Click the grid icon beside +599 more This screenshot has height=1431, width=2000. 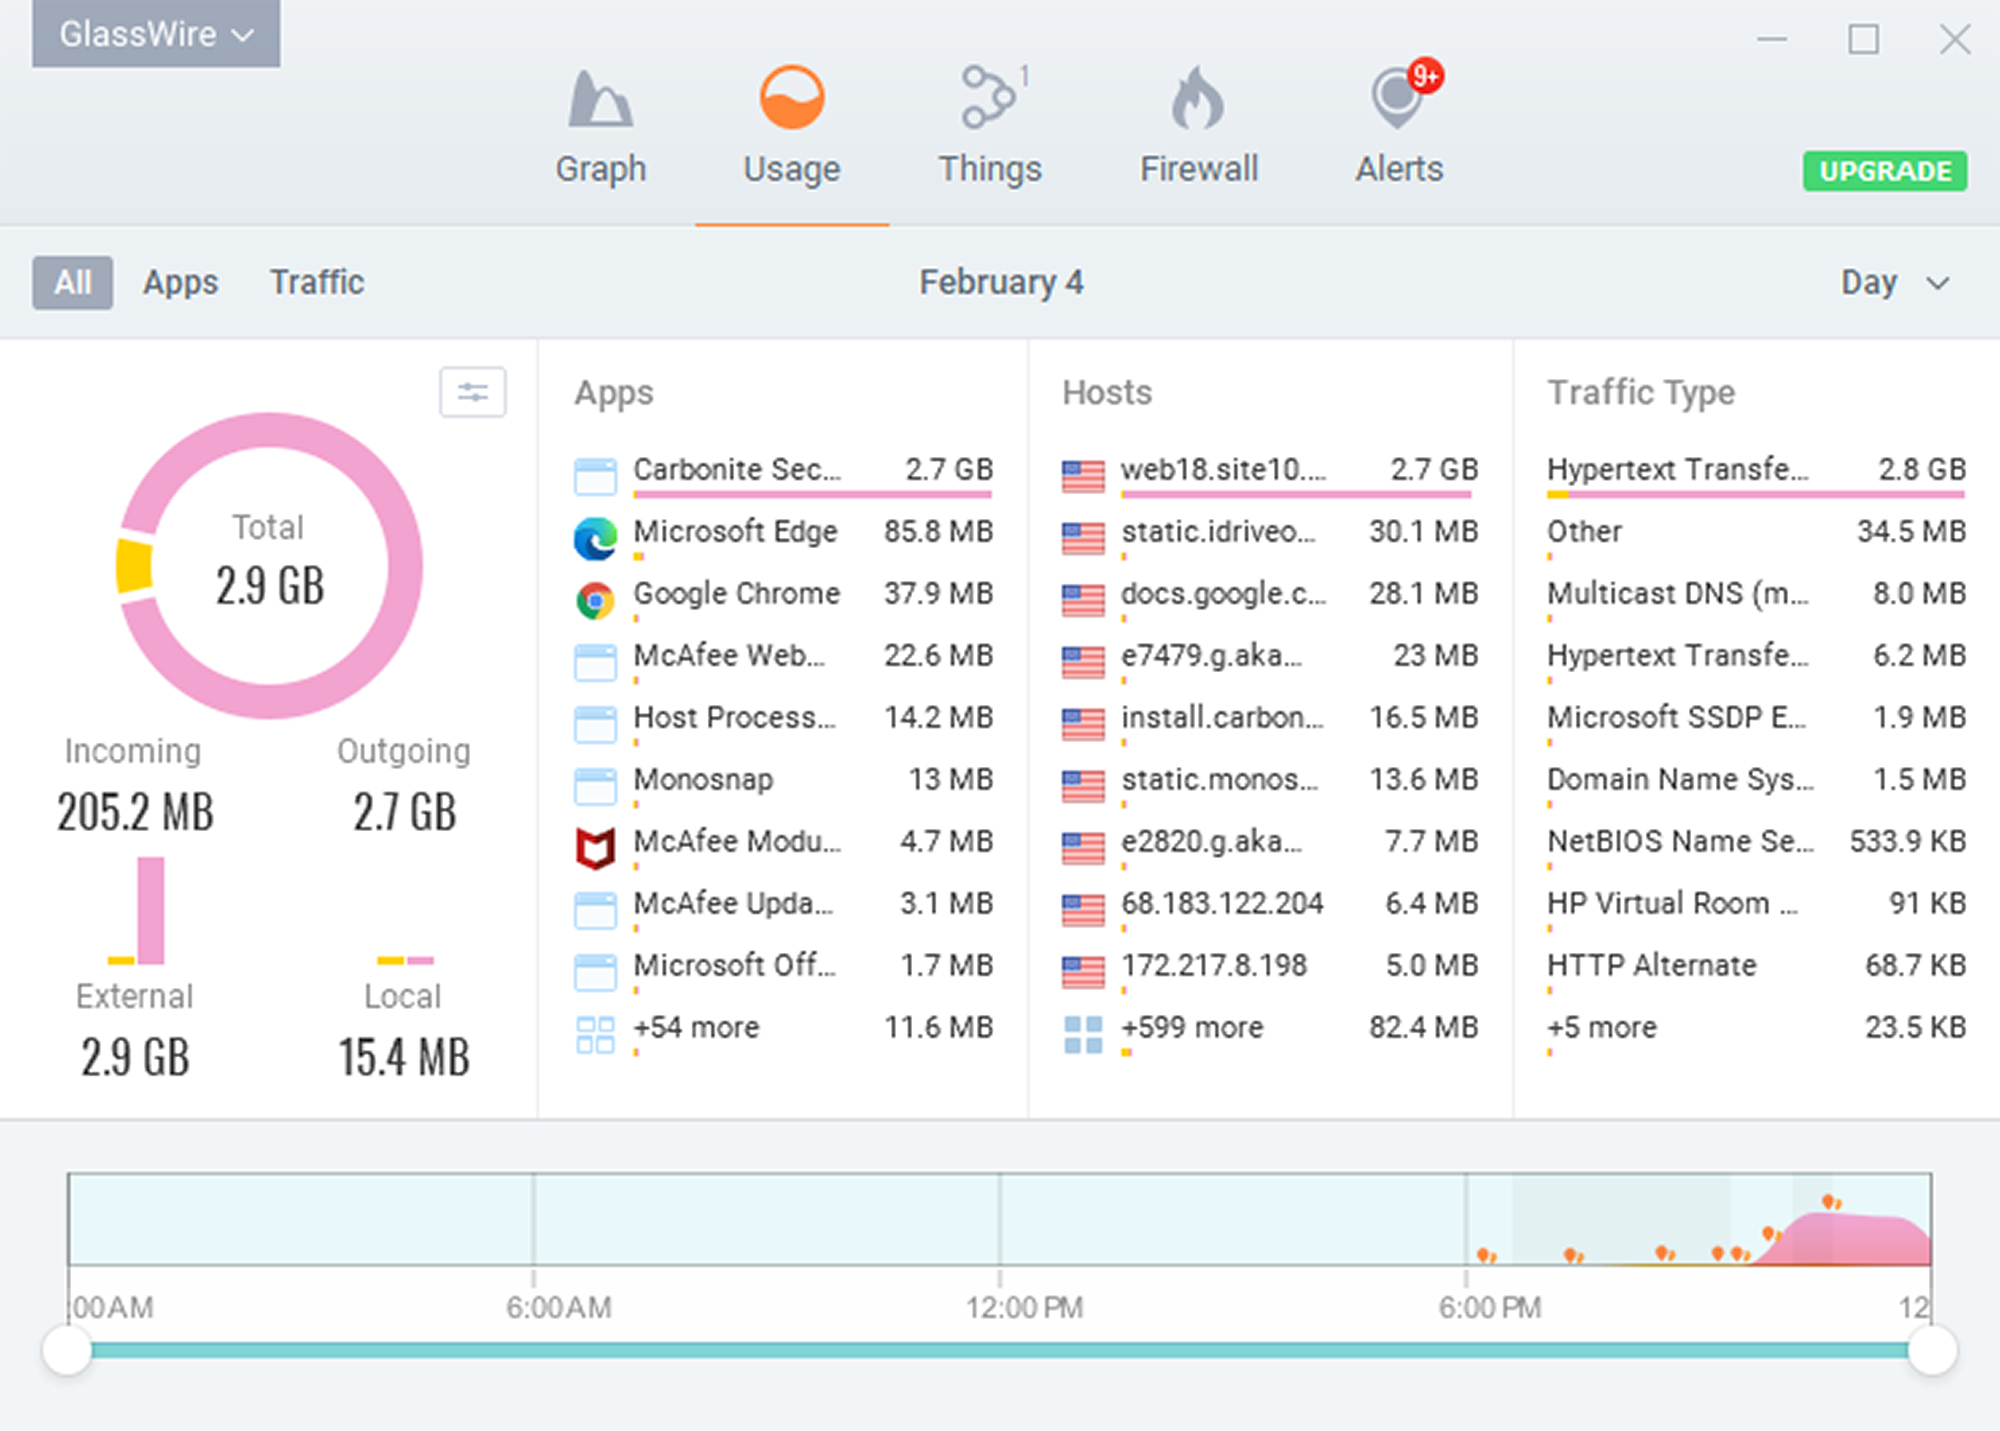tap(1083, 1035)
